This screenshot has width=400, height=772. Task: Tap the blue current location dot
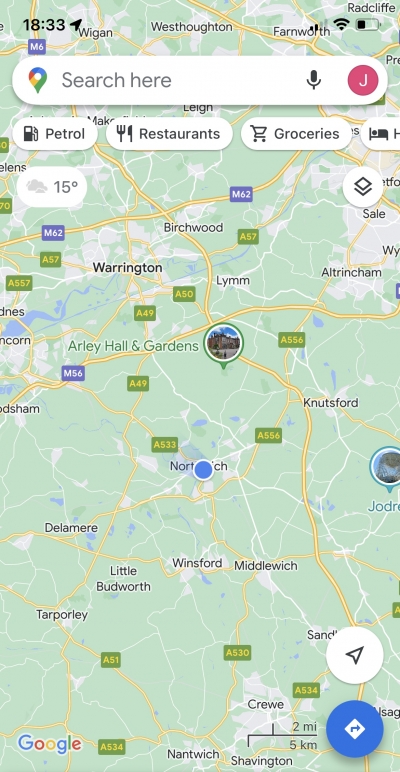point(203,470)
